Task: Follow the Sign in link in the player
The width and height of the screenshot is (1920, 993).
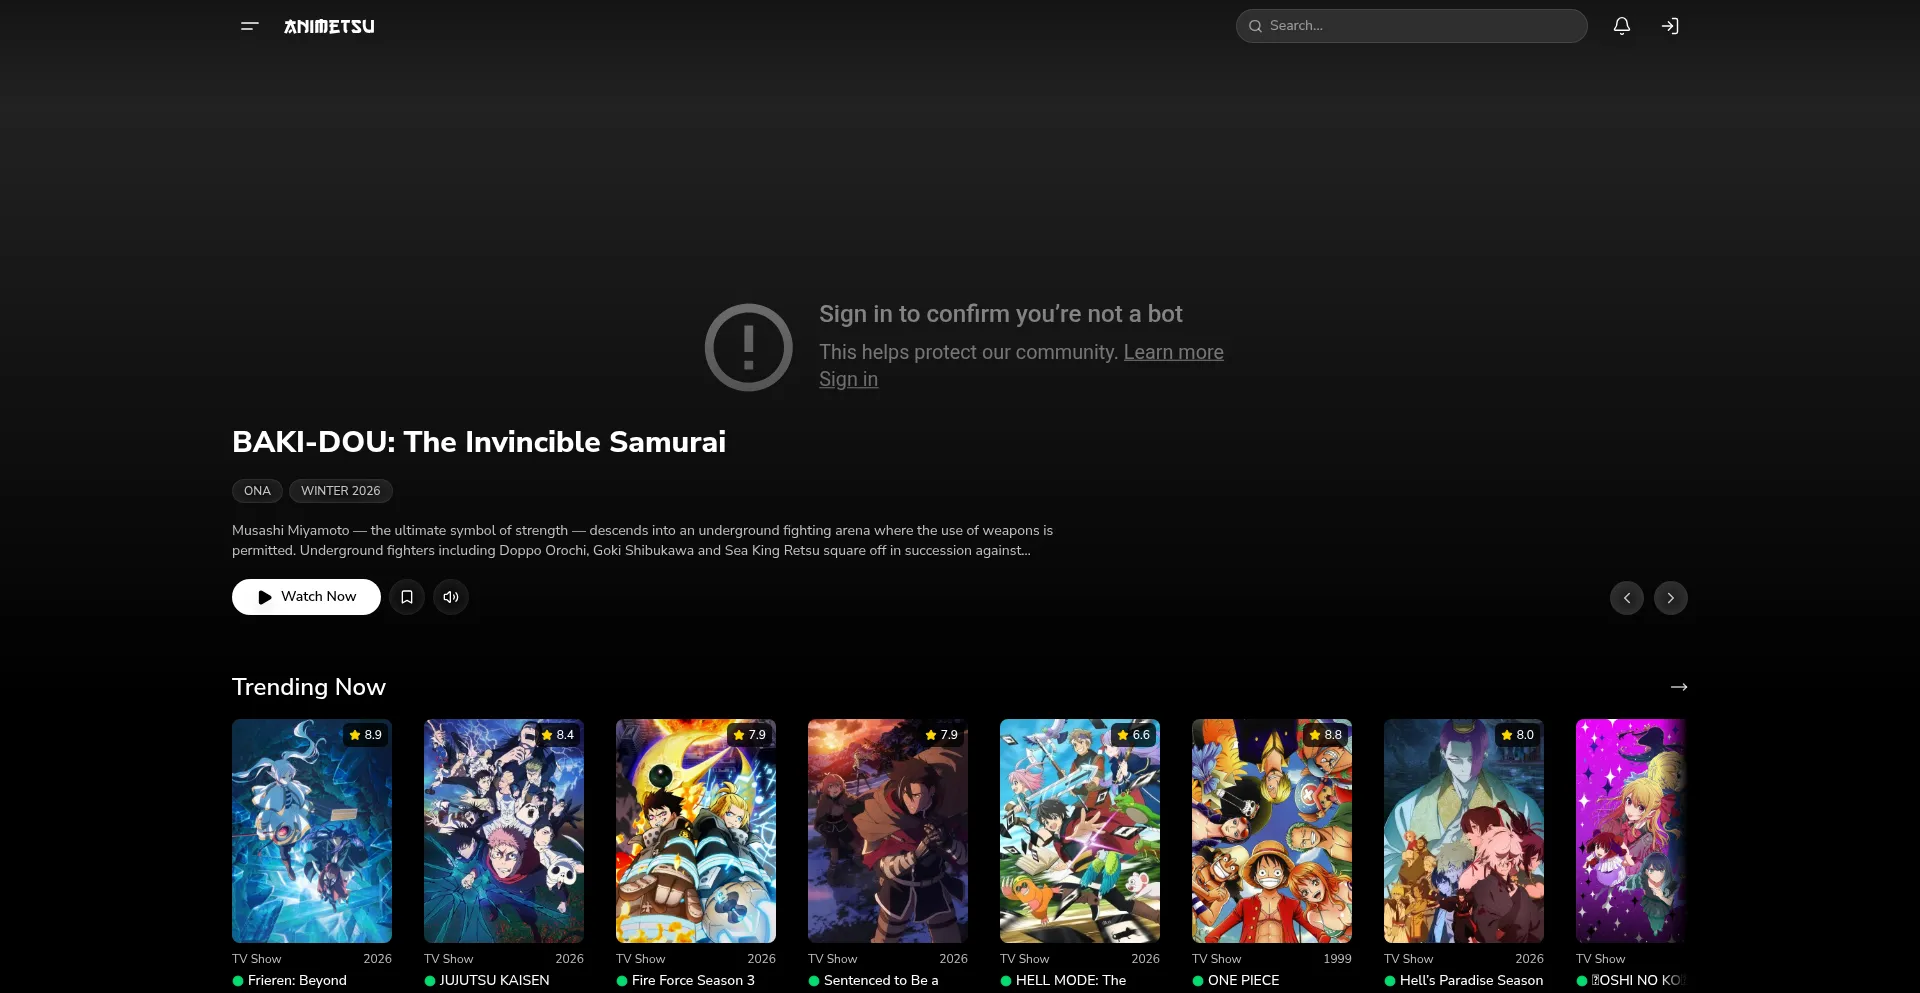Action: [x=848, y=379]
